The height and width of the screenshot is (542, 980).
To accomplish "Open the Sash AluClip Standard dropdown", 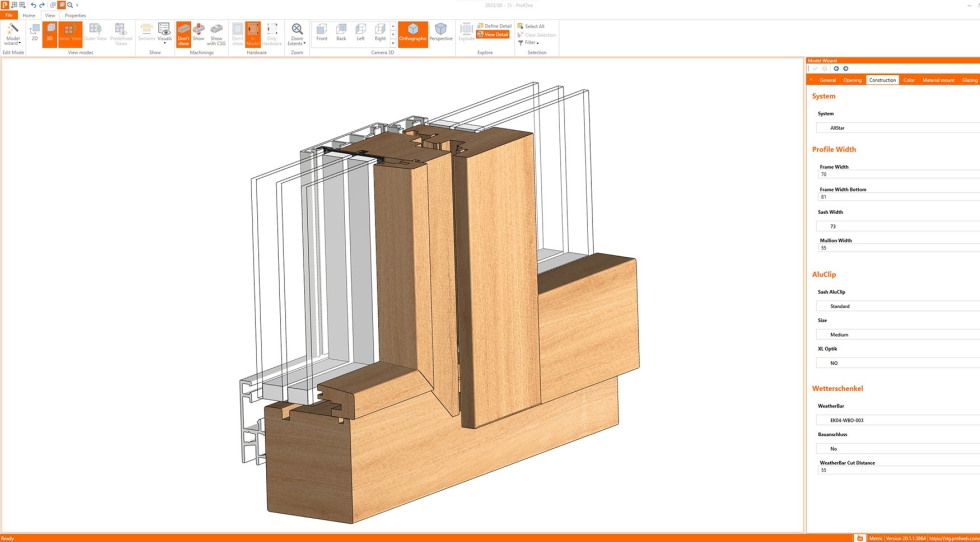I will (897, 306).
